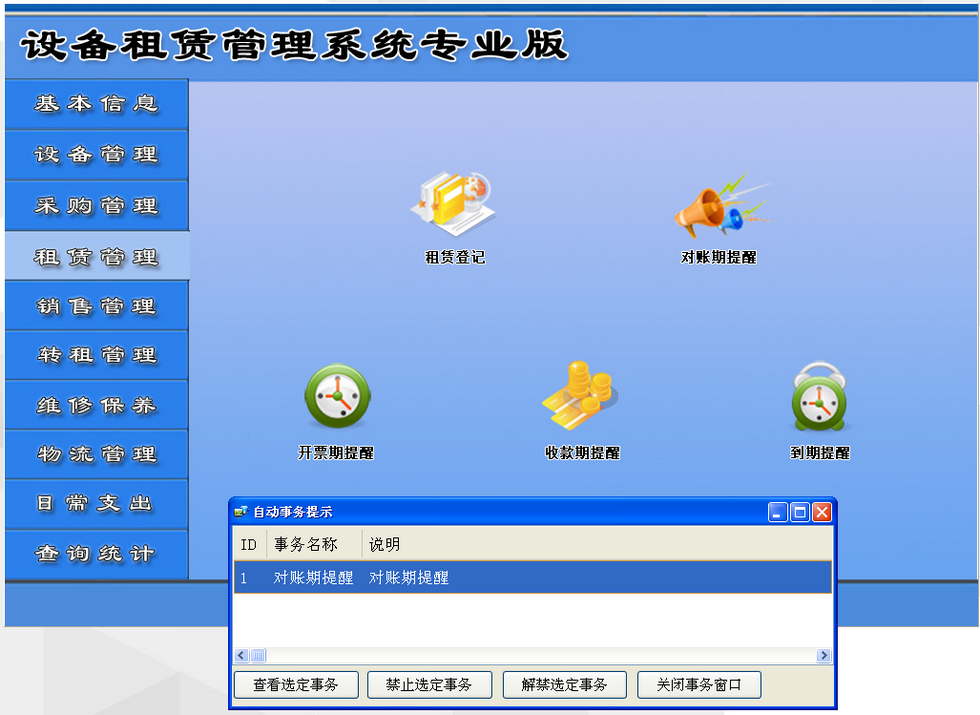The width and height of the screenshot is (980, 715).
Task: Select the 设备管理 sidebar menu
Action: pyautogui.click(x=97, y=155)
